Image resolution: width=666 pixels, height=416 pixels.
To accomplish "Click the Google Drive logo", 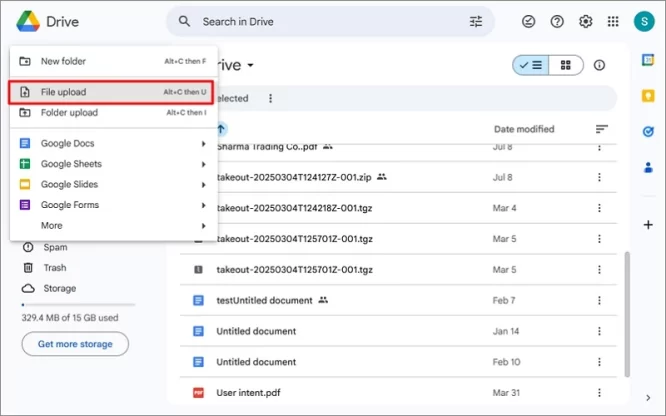I will point(28,21).
